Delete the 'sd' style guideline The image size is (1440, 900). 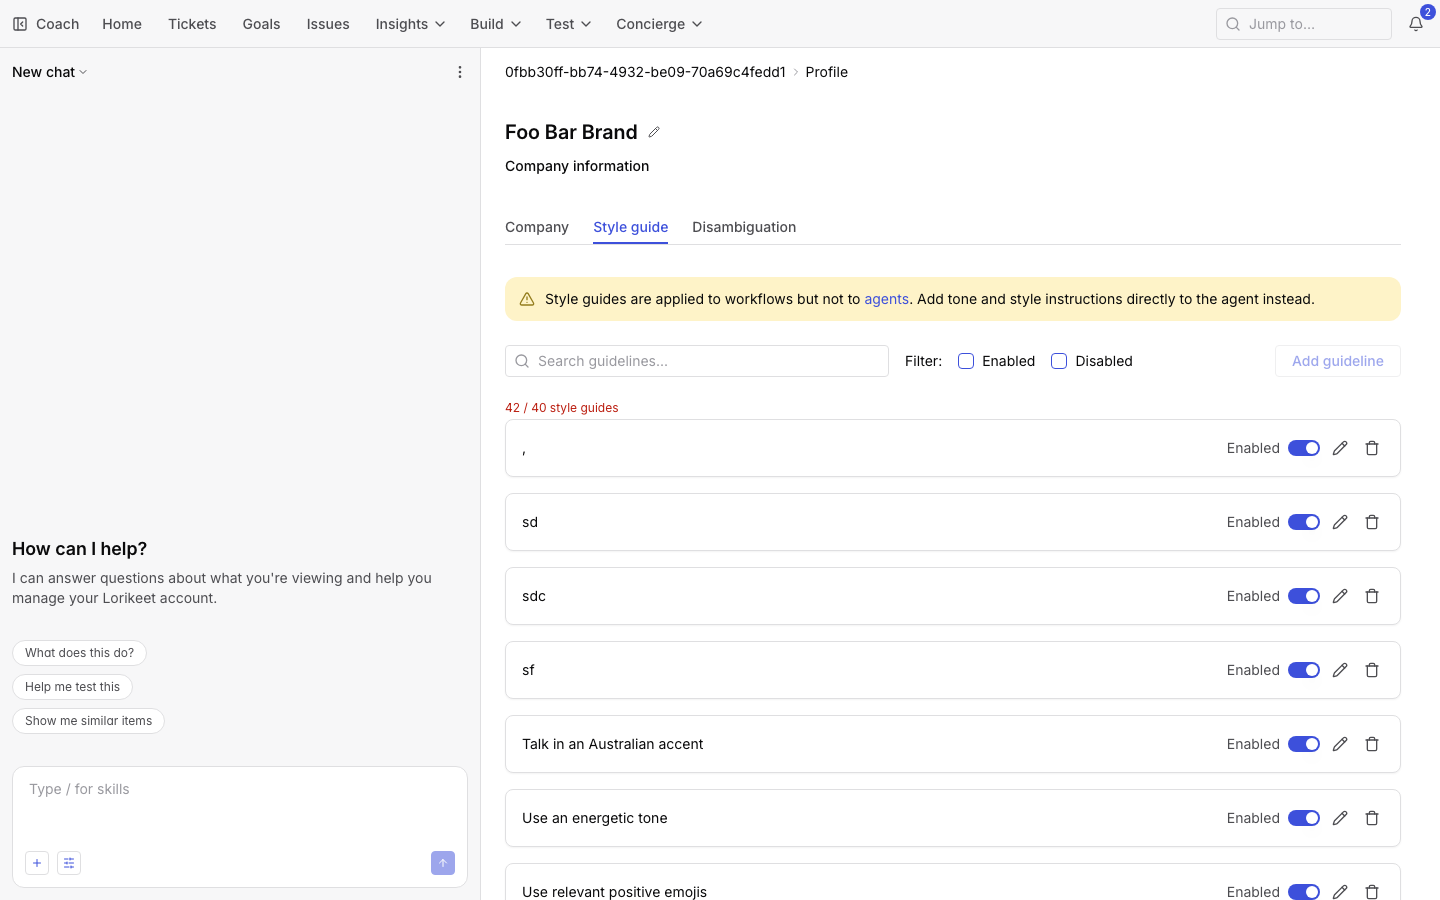(1372, 522)
